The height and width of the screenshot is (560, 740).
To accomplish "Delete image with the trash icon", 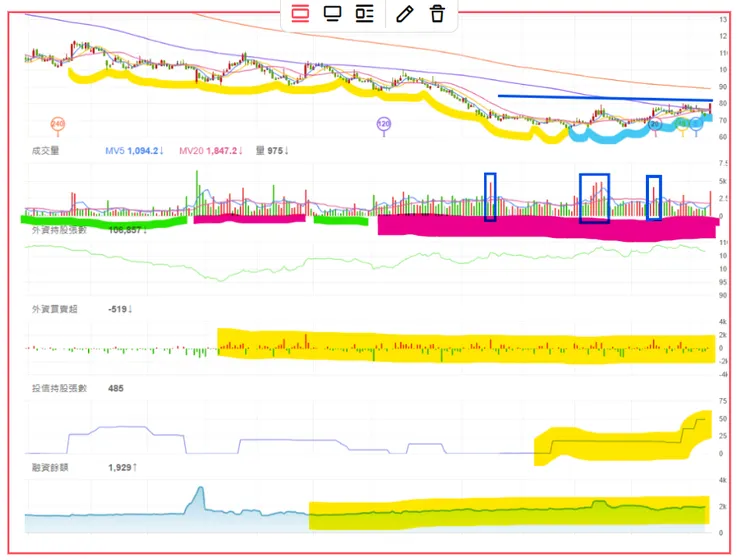I will (437, 13).
